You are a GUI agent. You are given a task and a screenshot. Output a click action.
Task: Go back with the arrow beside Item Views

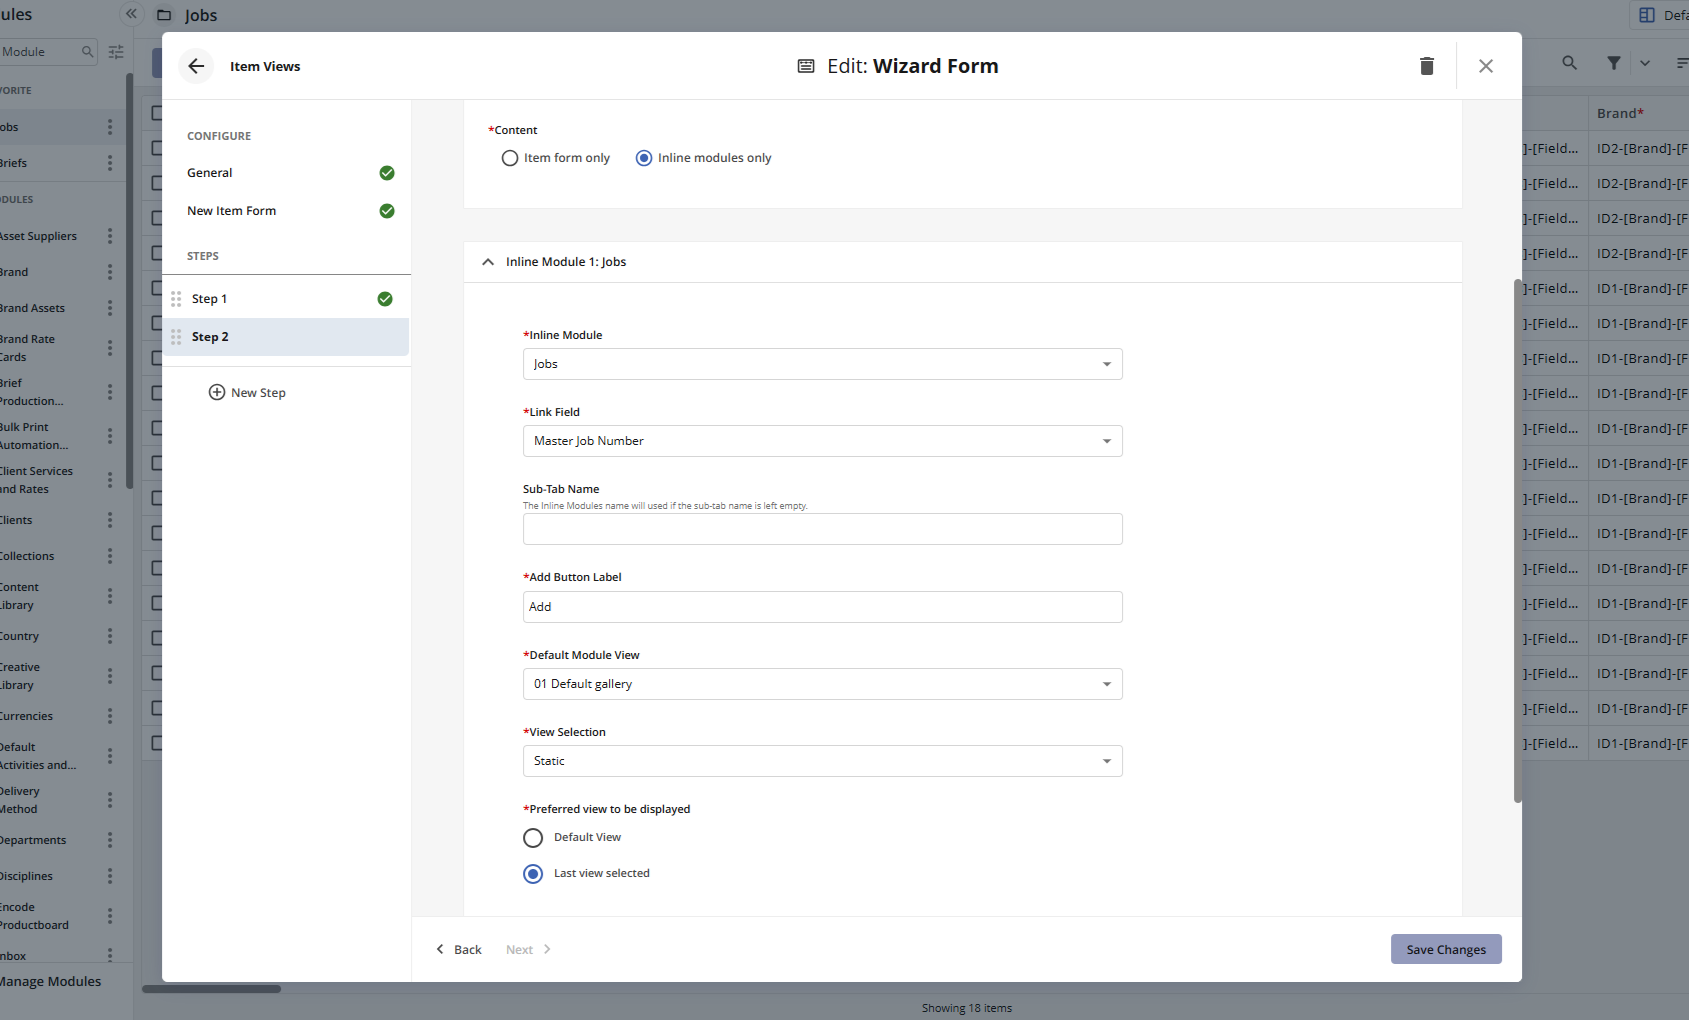[196, 66]
